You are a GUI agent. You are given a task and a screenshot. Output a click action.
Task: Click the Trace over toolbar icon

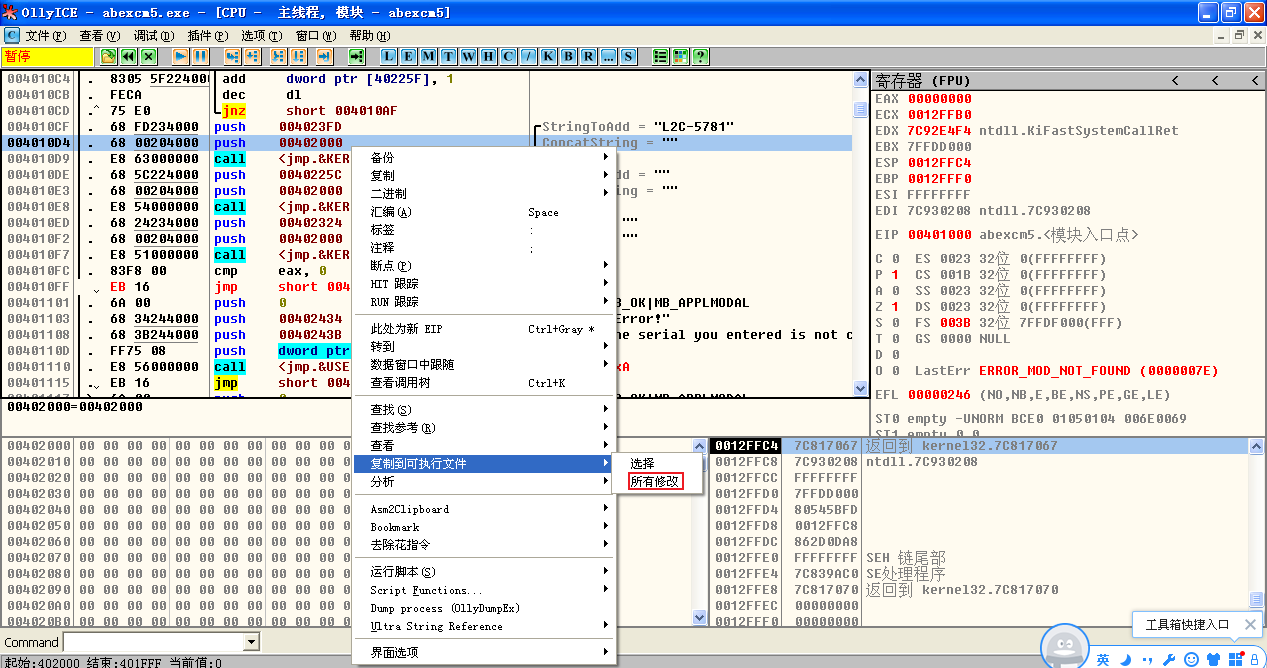coord(297,56)
